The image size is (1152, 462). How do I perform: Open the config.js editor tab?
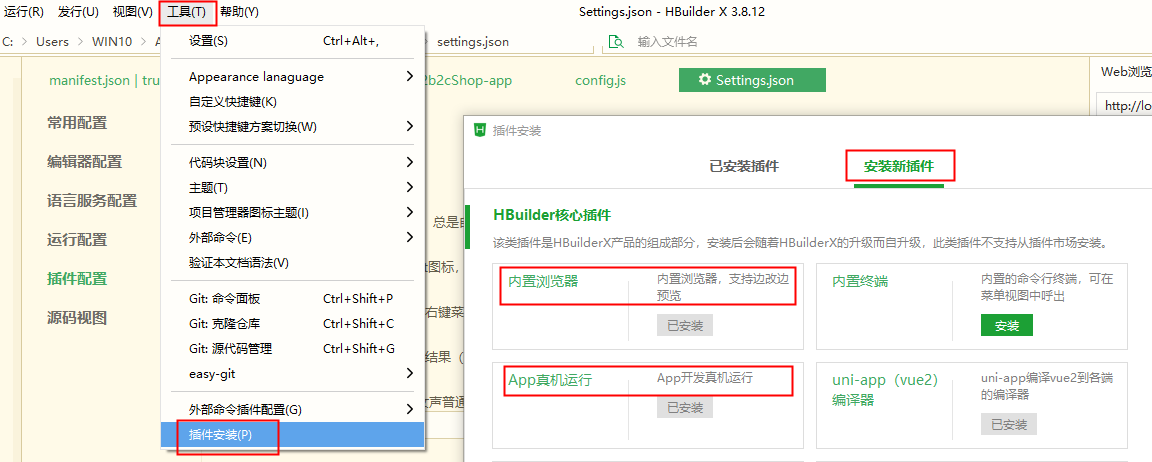coord(600,80)
